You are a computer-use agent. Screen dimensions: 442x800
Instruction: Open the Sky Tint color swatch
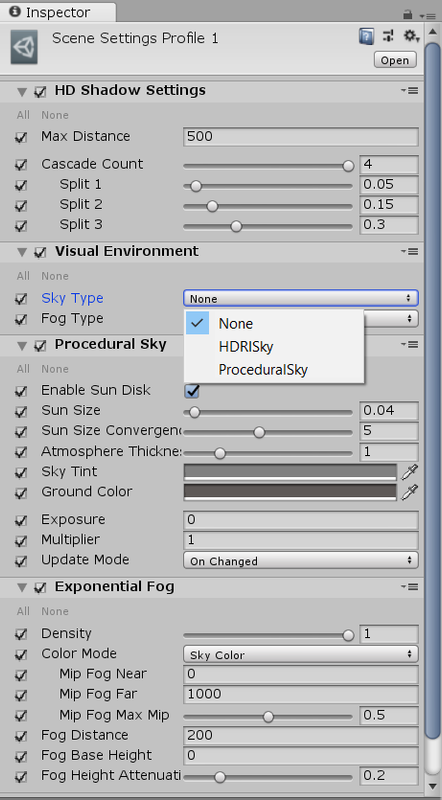point(290,472)
